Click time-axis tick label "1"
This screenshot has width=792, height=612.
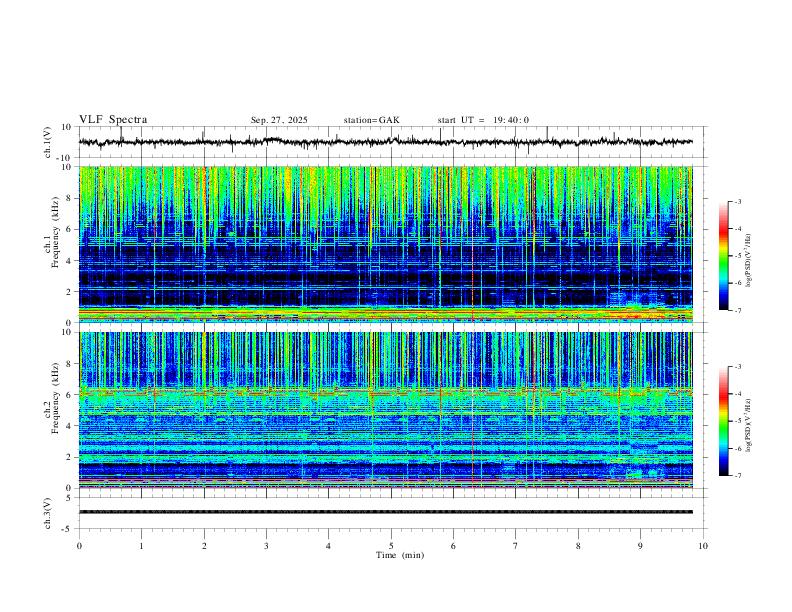141,546
